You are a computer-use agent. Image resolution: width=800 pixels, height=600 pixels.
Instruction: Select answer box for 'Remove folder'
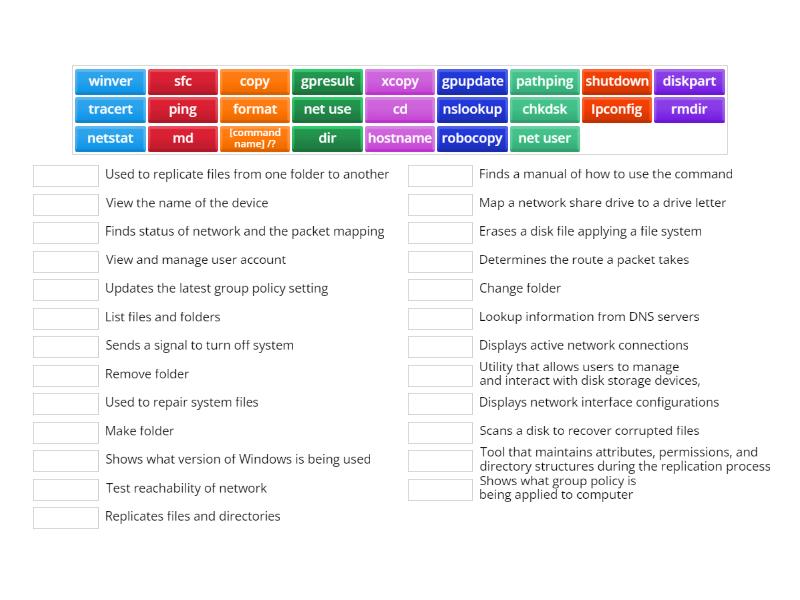[65, 375]
